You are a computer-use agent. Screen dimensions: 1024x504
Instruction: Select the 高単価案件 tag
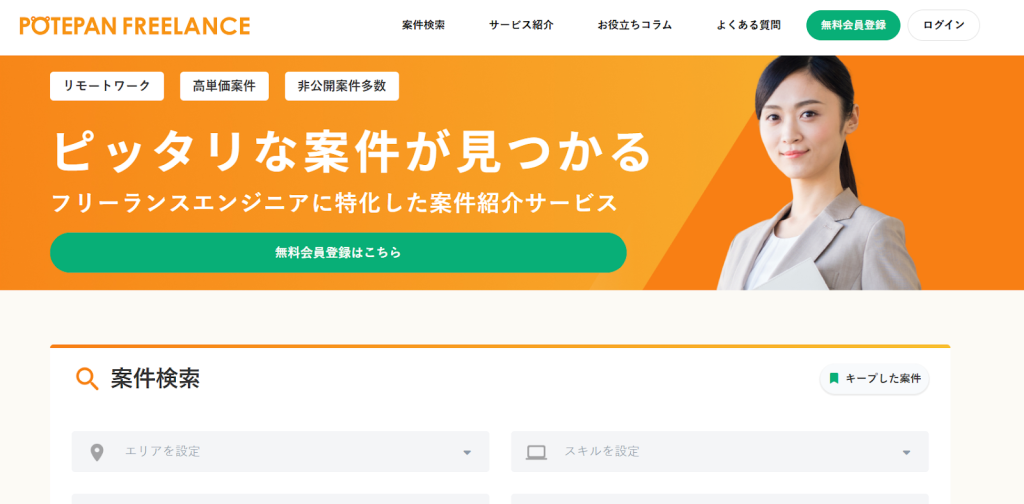[225, 86]
